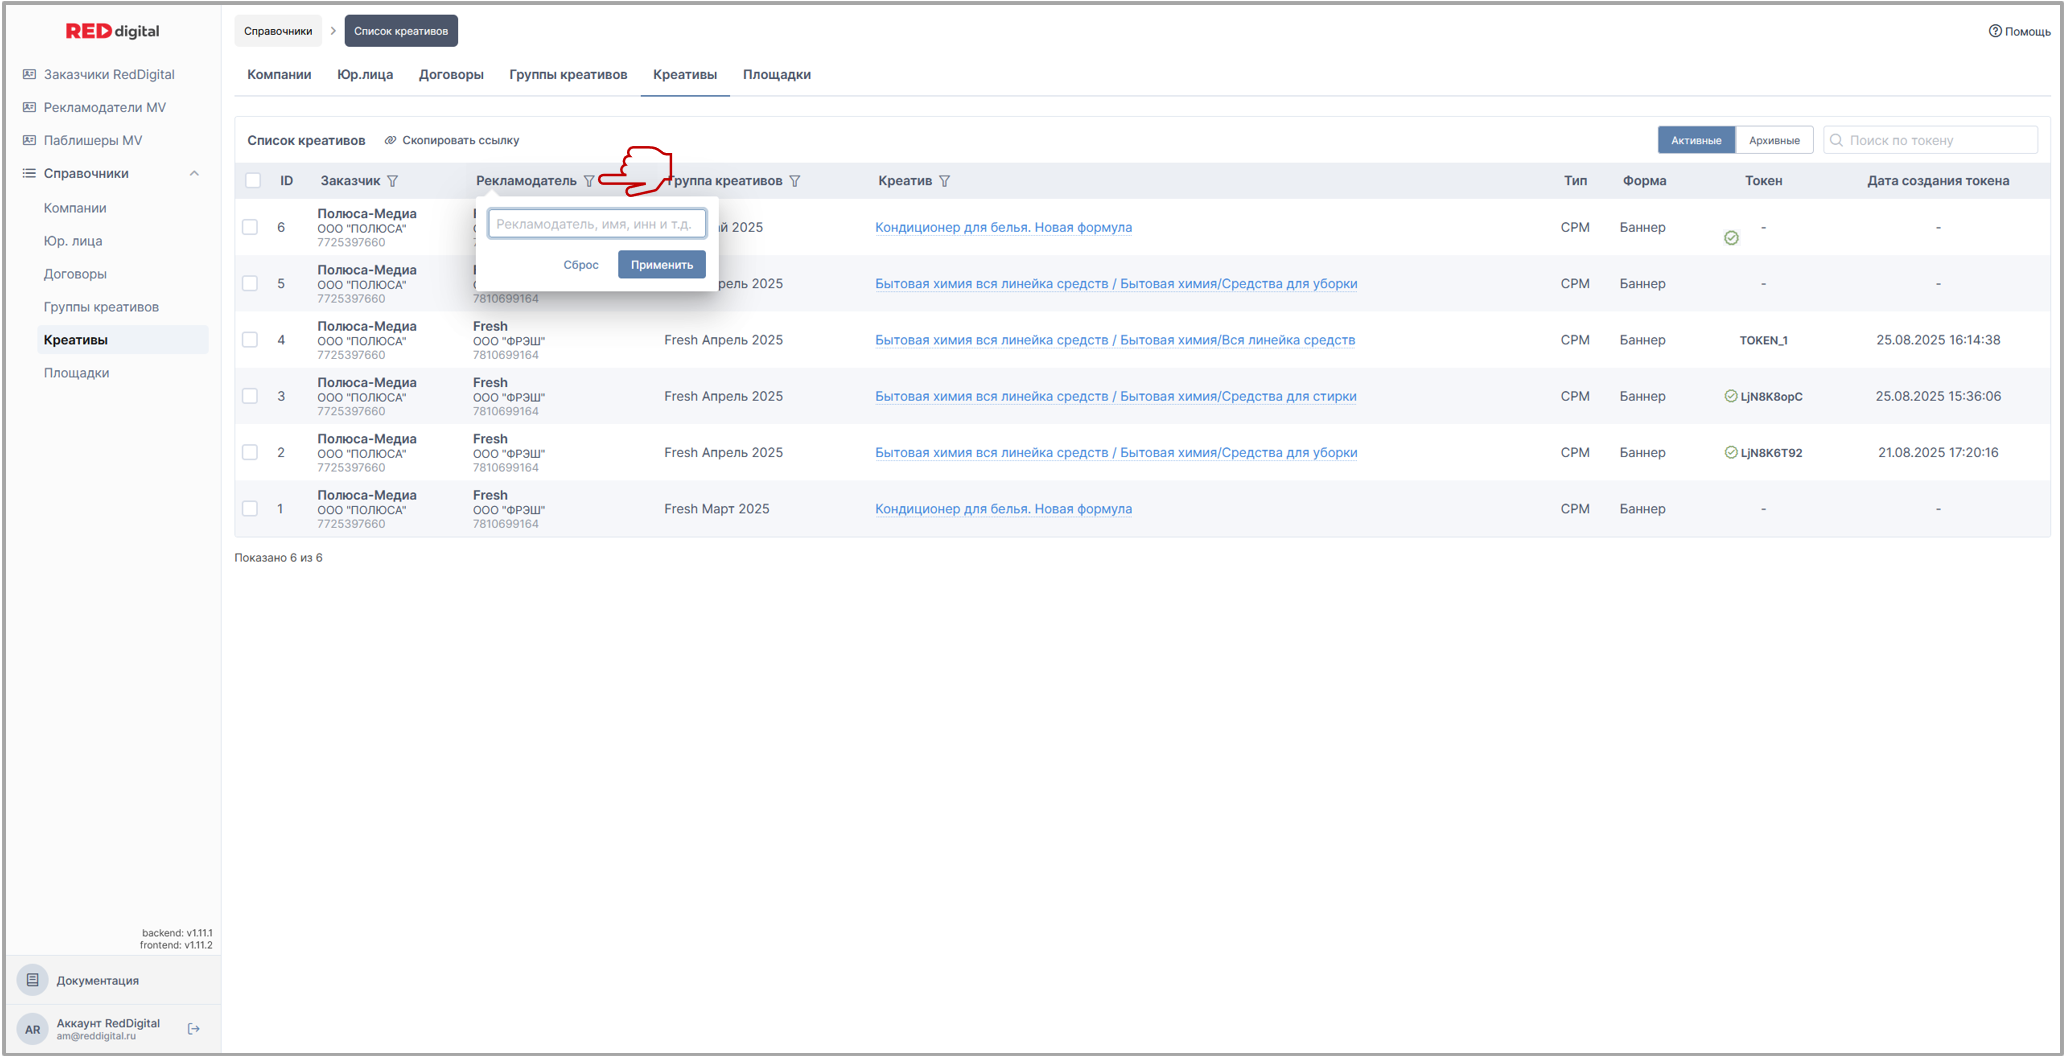Click the filter icon in Креатив column header
This screenshot has width=2068, height=1057.
click(x=944, y=181)
